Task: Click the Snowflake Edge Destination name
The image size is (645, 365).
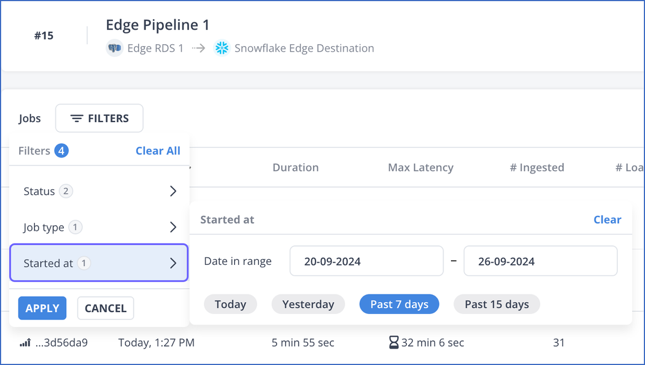Action: [304, 48]
